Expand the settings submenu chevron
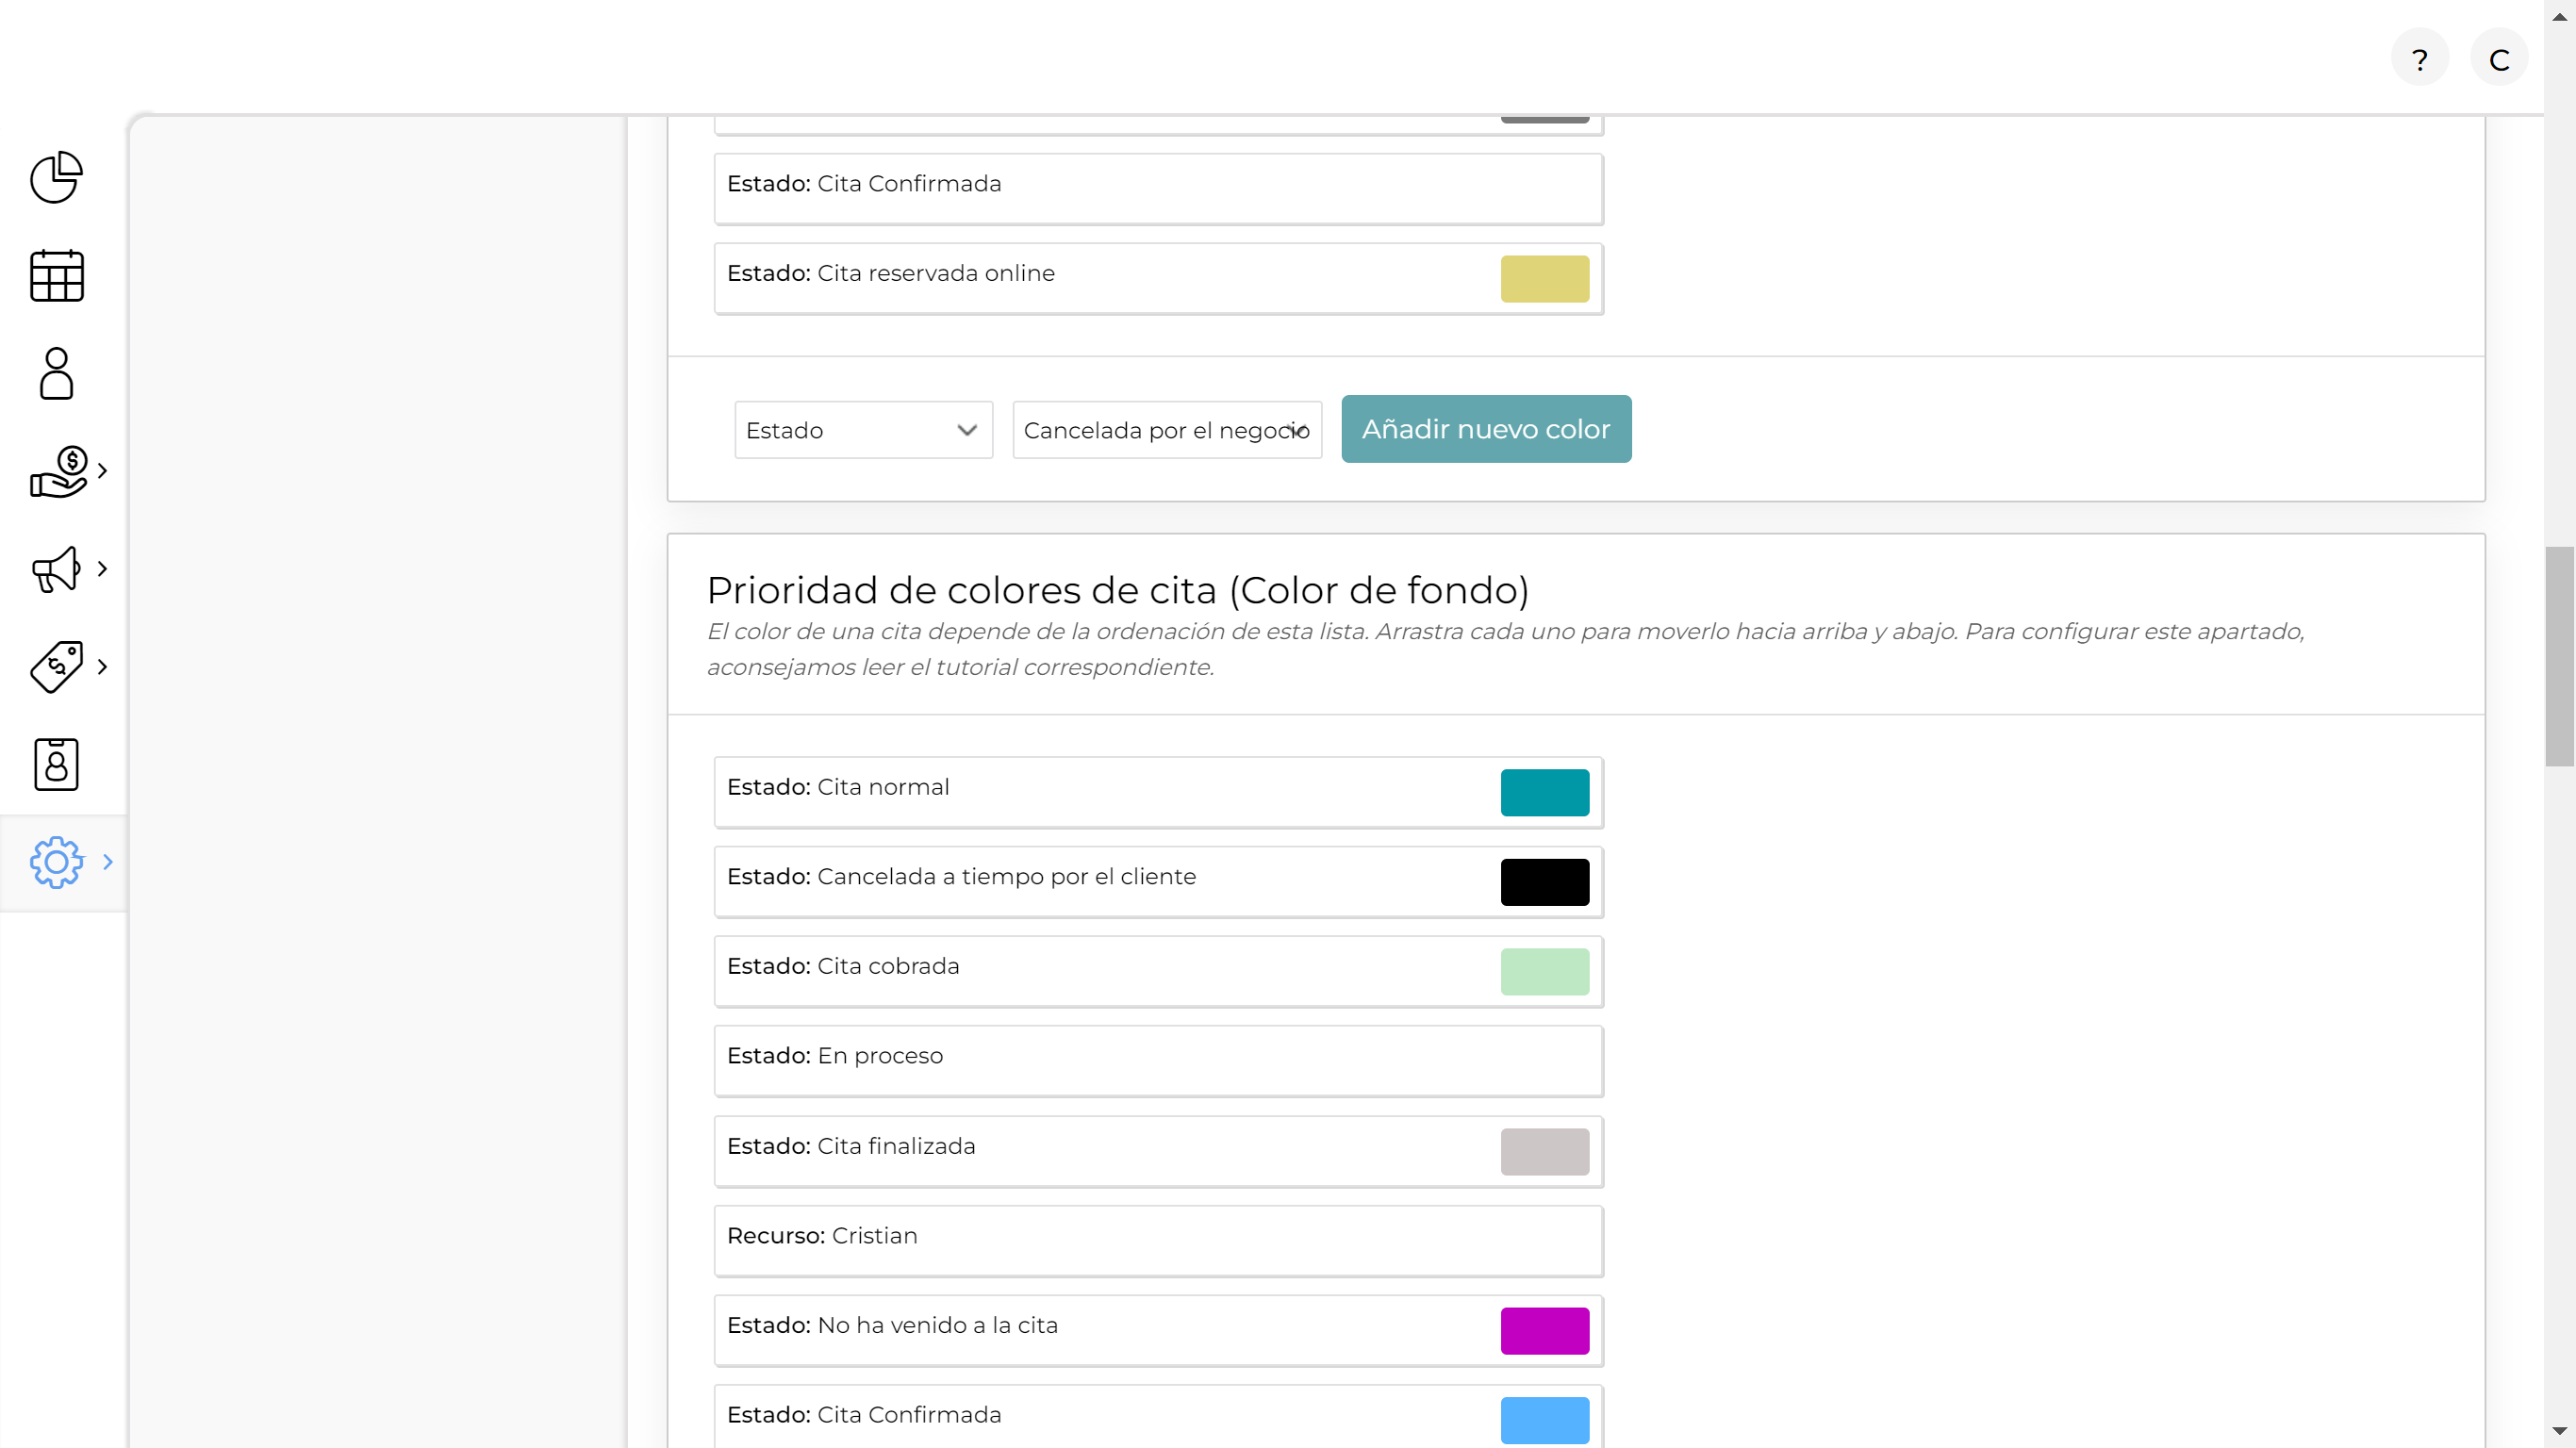This screenshot has height=1448, width=2576. point(108,862)
